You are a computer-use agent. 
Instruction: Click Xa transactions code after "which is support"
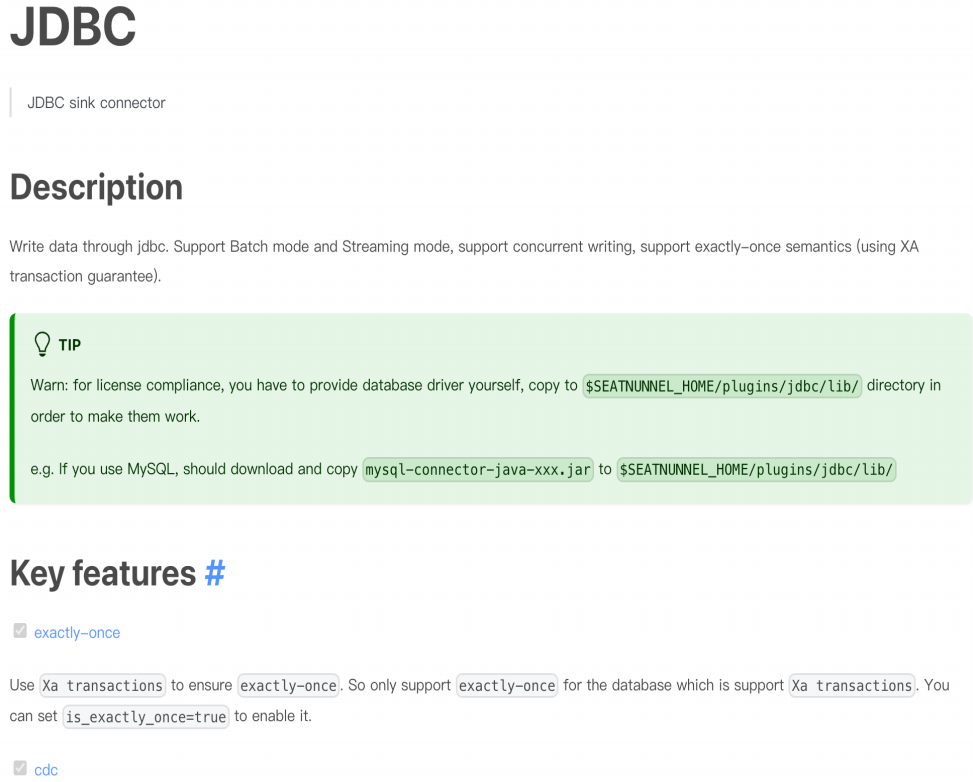tap(851, 685)
